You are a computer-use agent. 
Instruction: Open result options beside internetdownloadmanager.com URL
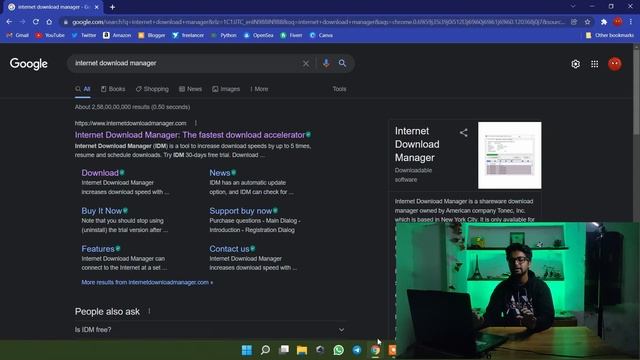click(x=196, y=123)
